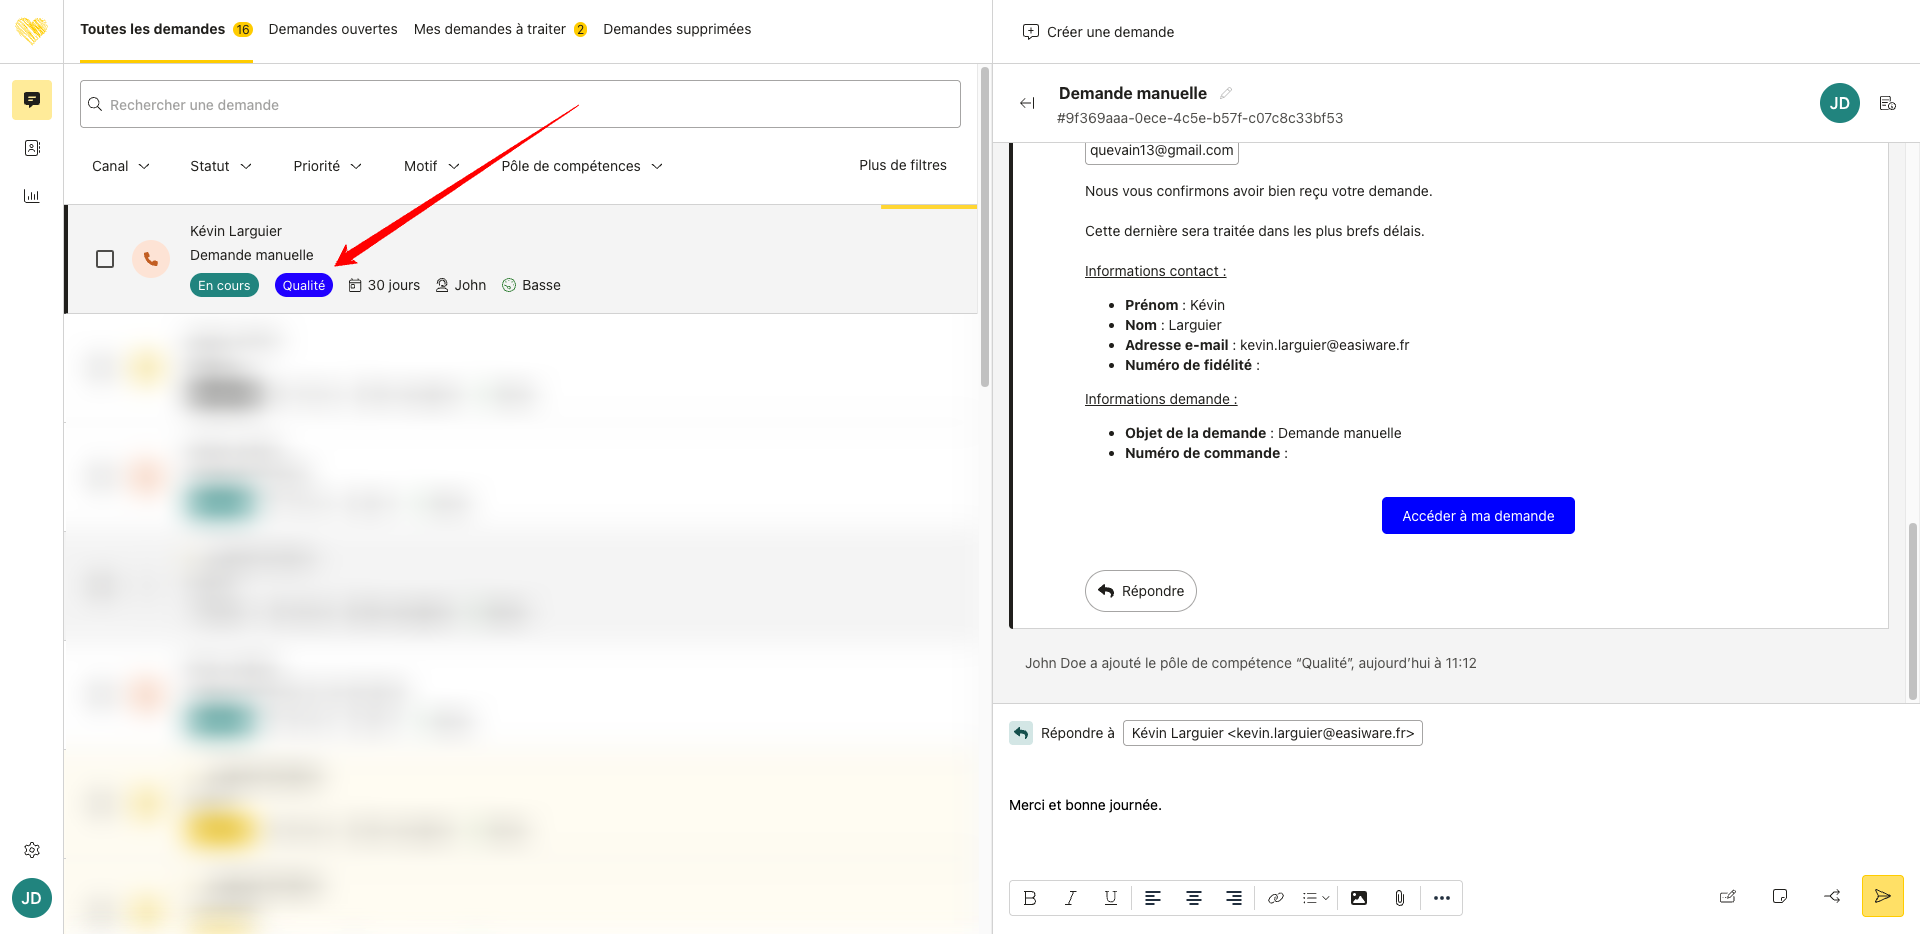This screenshot has width=1920, height=934.
Task: Open the list style dropdown in editor
Action: pyautogui.click(x=1316, y=898)
